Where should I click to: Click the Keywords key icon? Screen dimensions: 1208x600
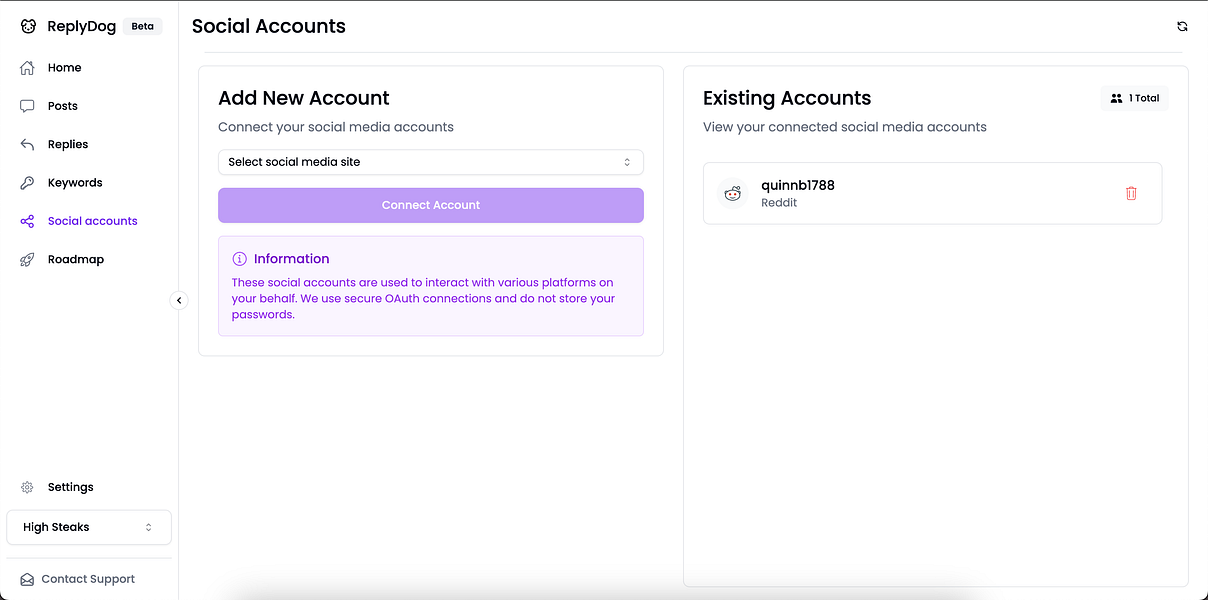point(28,183)
